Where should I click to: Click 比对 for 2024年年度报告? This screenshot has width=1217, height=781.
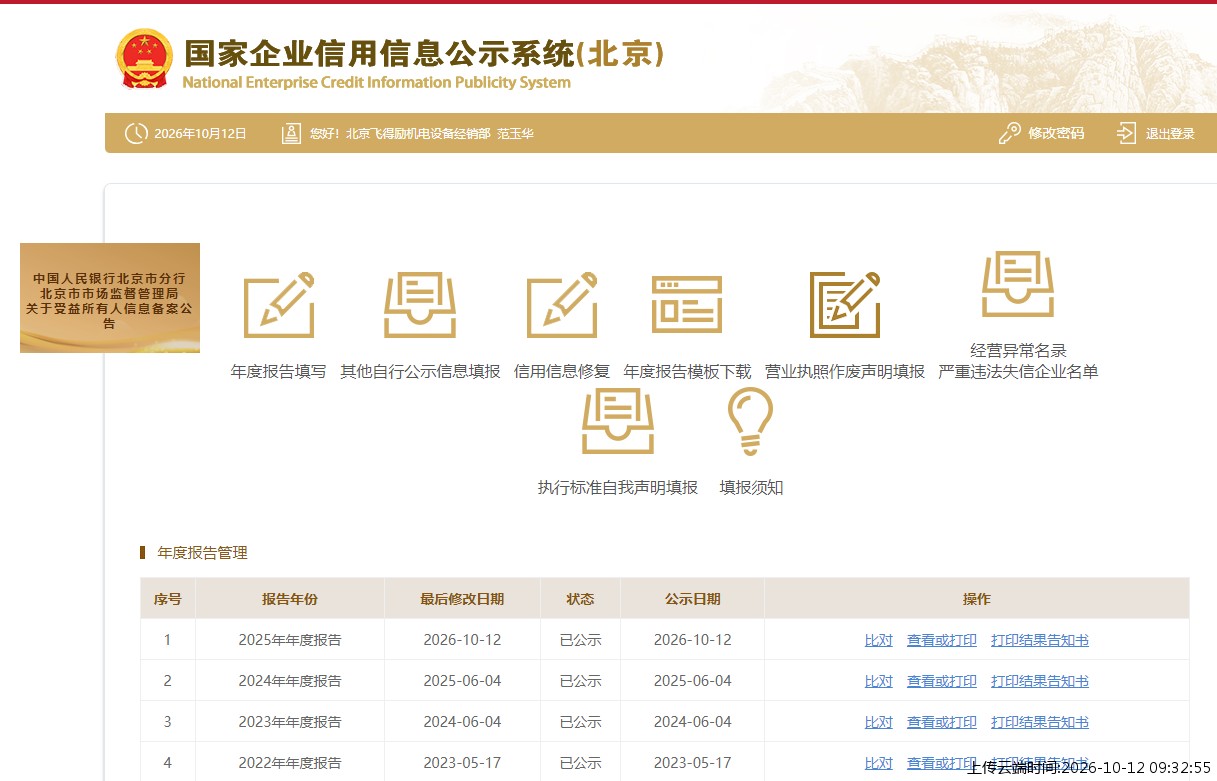point(879,681)
